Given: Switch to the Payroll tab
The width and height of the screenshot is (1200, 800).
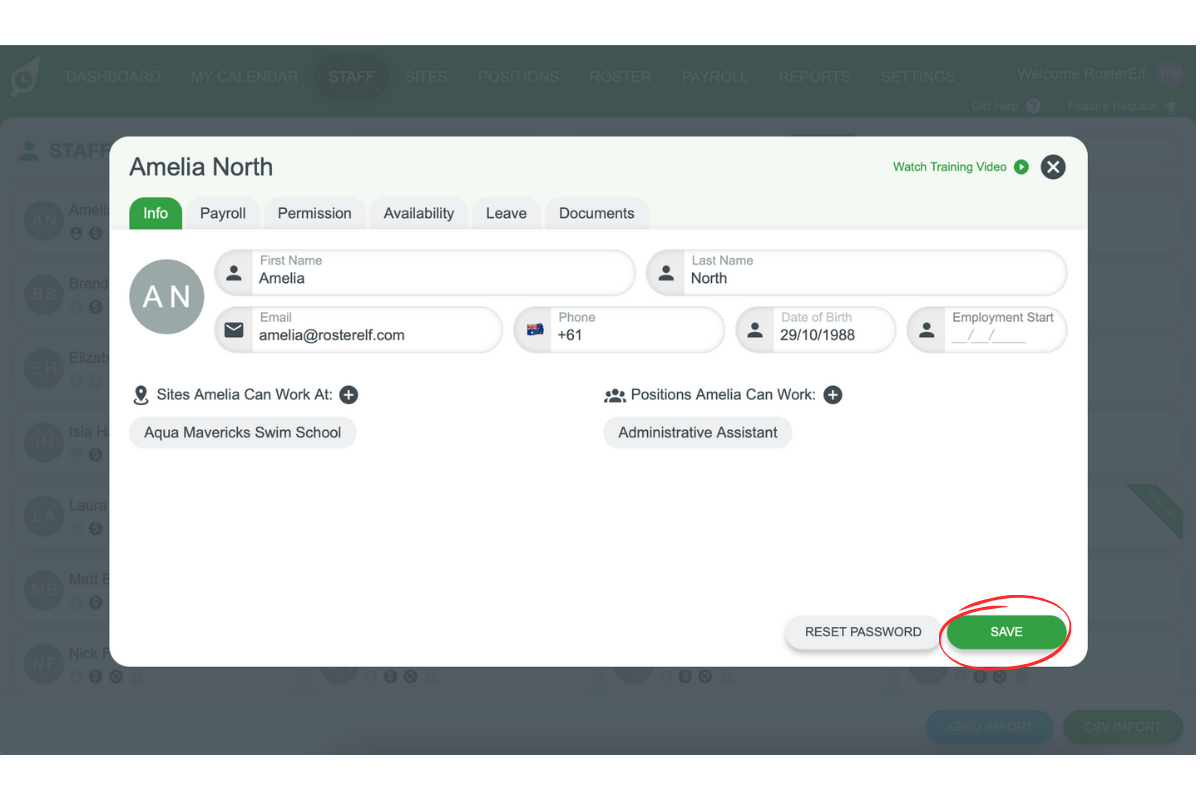Looking at the screenshot, I should pyautogui.click(x=222, y=213).
